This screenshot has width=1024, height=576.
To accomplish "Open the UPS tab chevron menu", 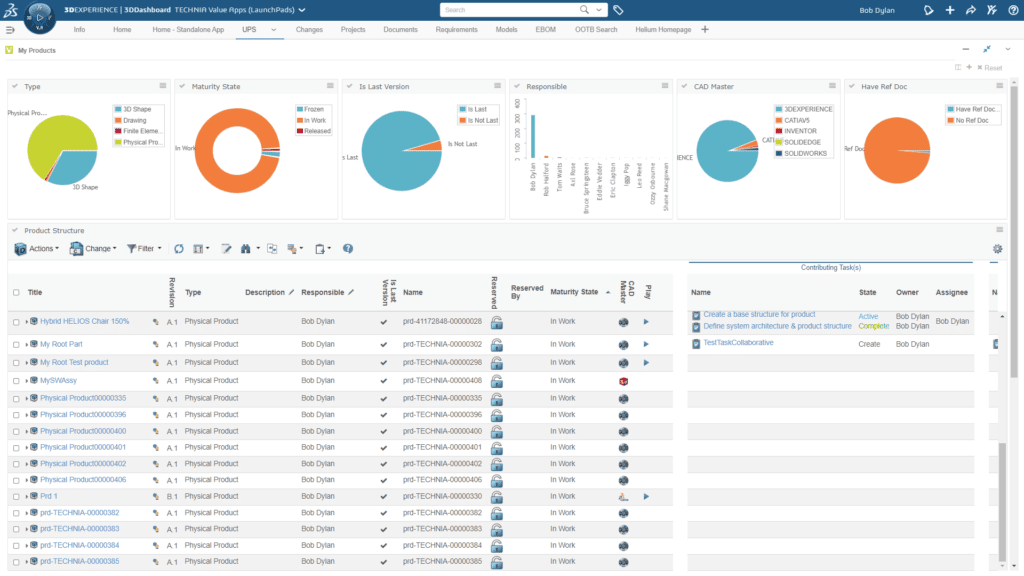I will [x=274, y=30].
